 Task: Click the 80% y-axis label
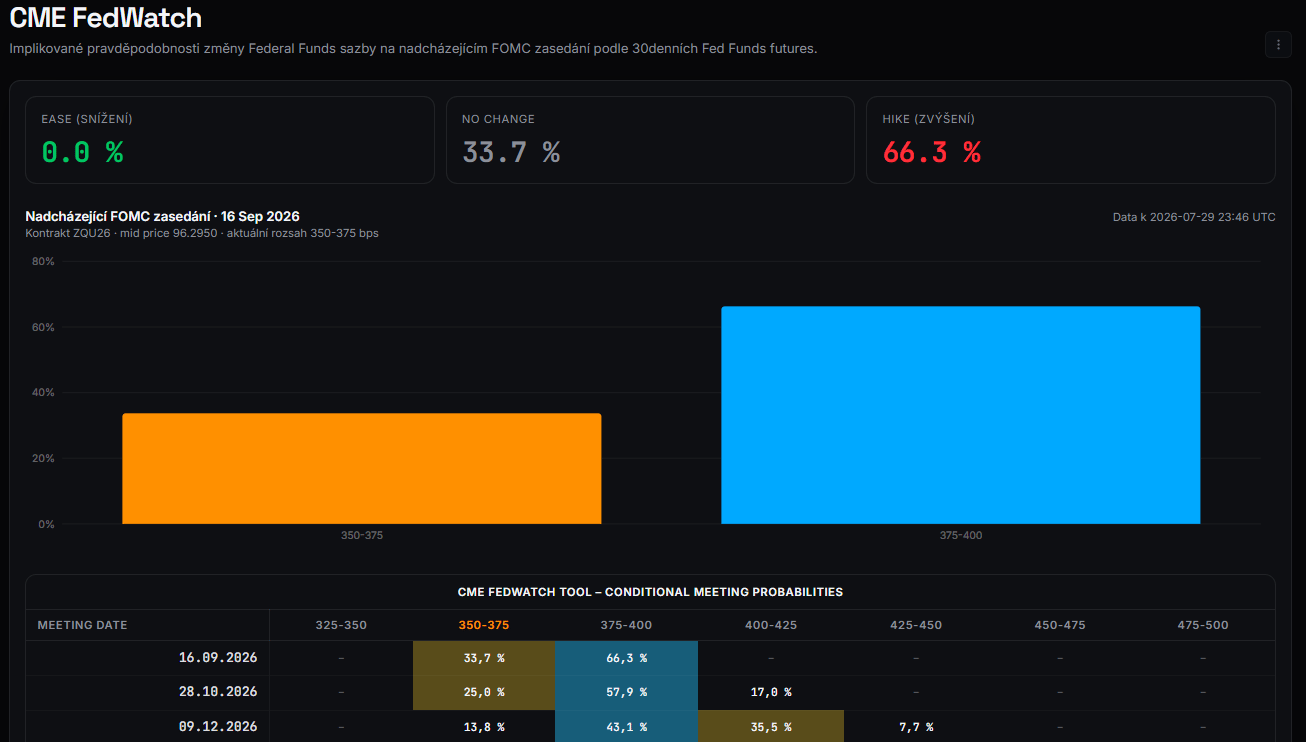(43, 262)
